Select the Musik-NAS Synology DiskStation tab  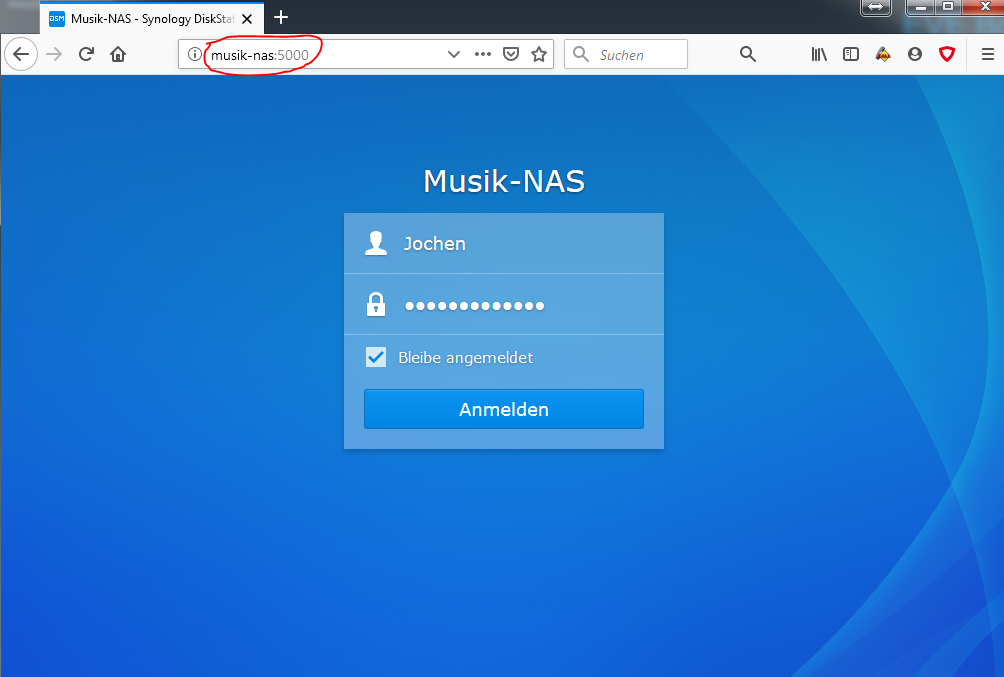152,19
